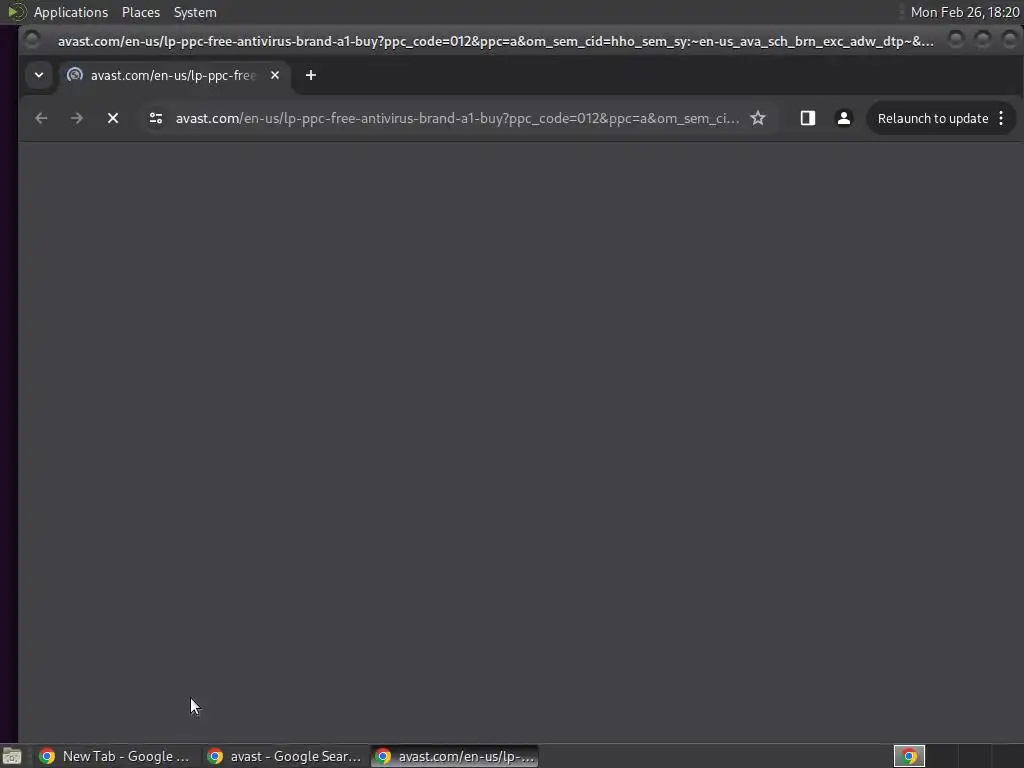Viewport: 1024px width, 768px height.
Task: Open the System menu
Action: tap(195, 12)
